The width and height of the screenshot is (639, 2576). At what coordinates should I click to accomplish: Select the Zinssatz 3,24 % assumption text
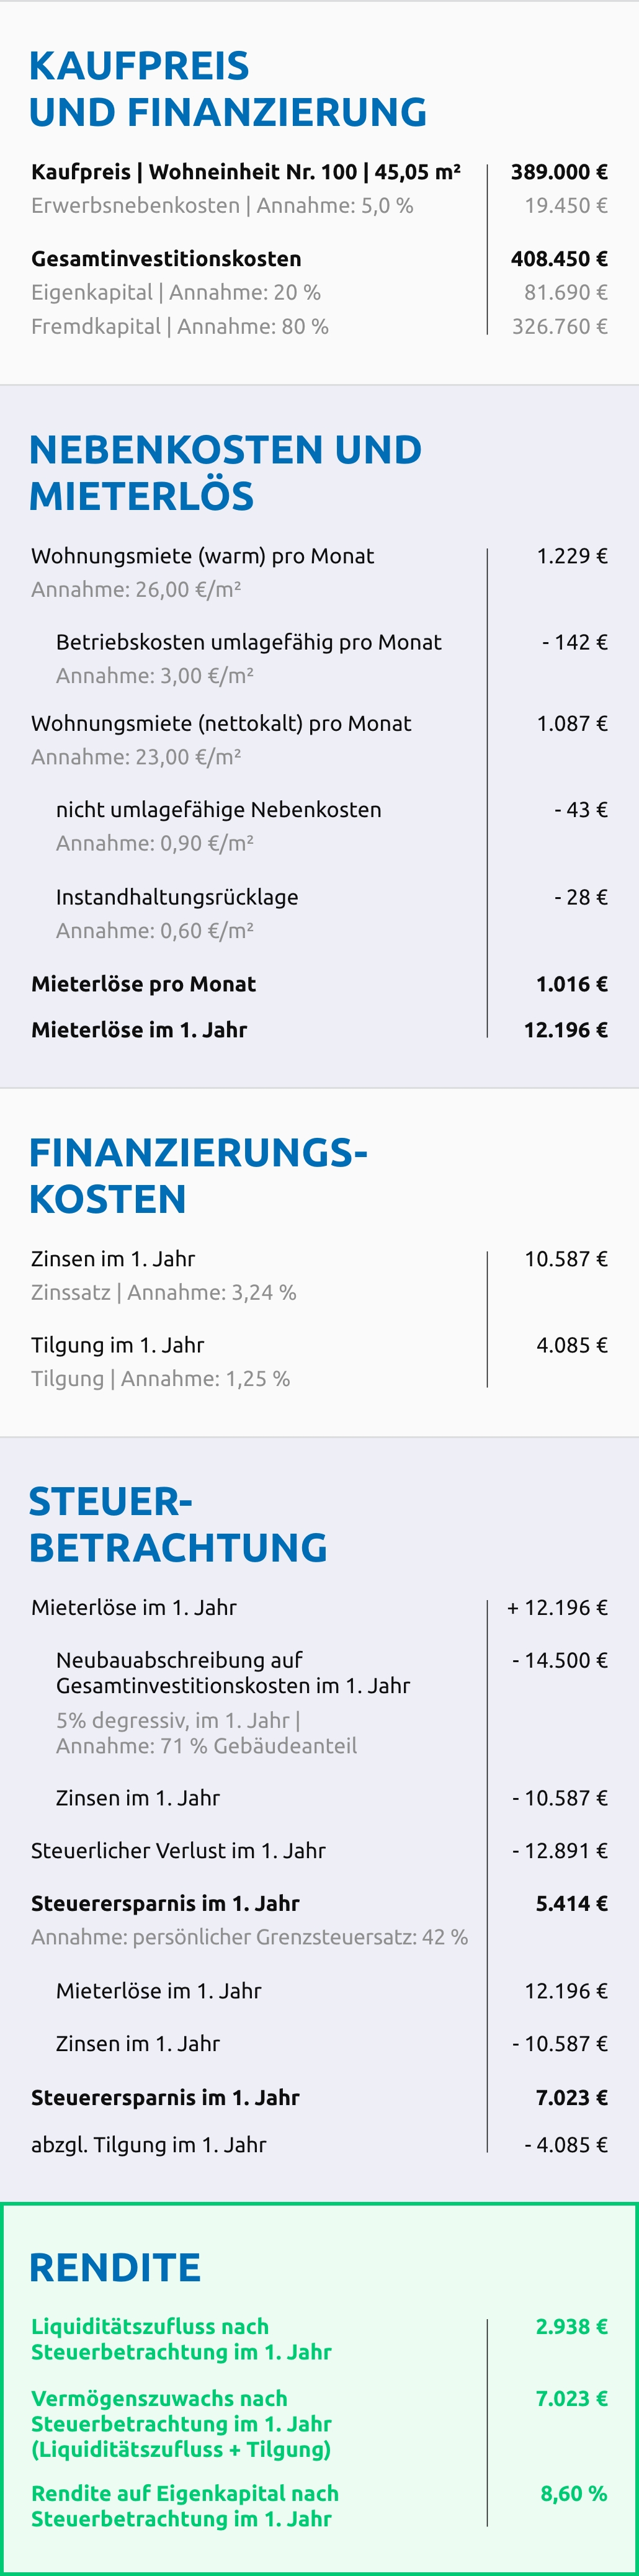tap(163, 1292)
